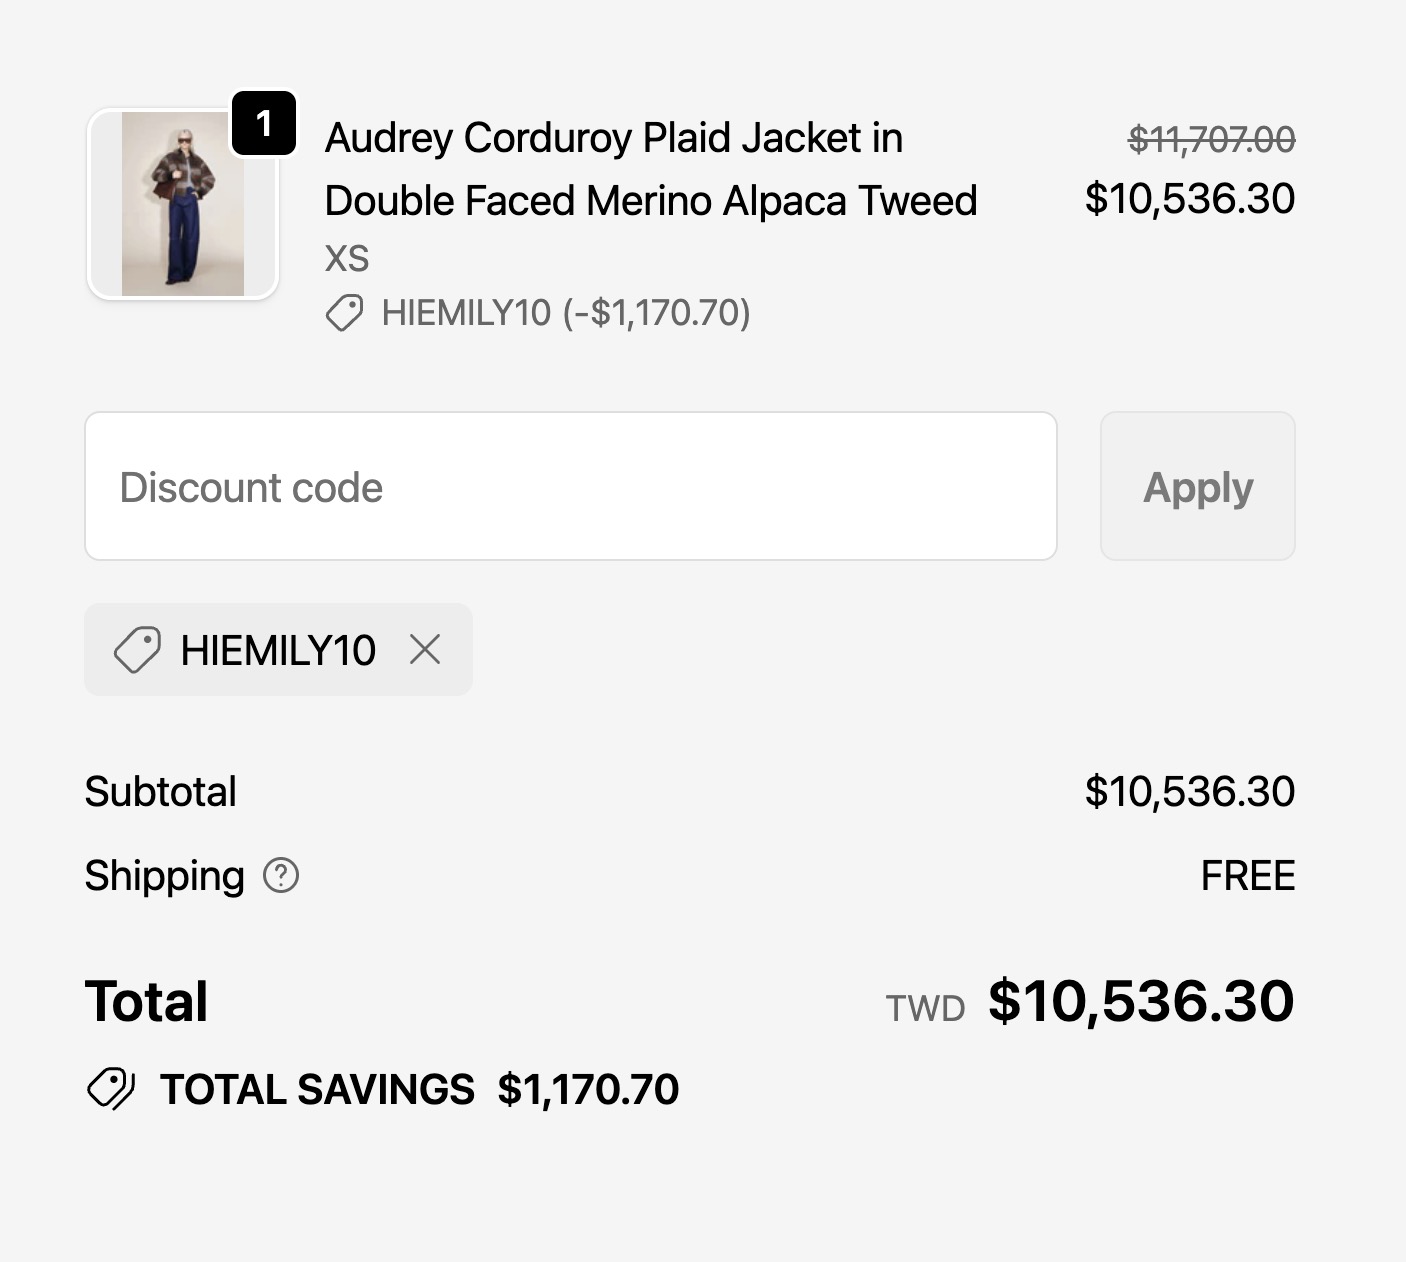Click the bold Total amount $10,536.30

[x=1141, y=1001]
